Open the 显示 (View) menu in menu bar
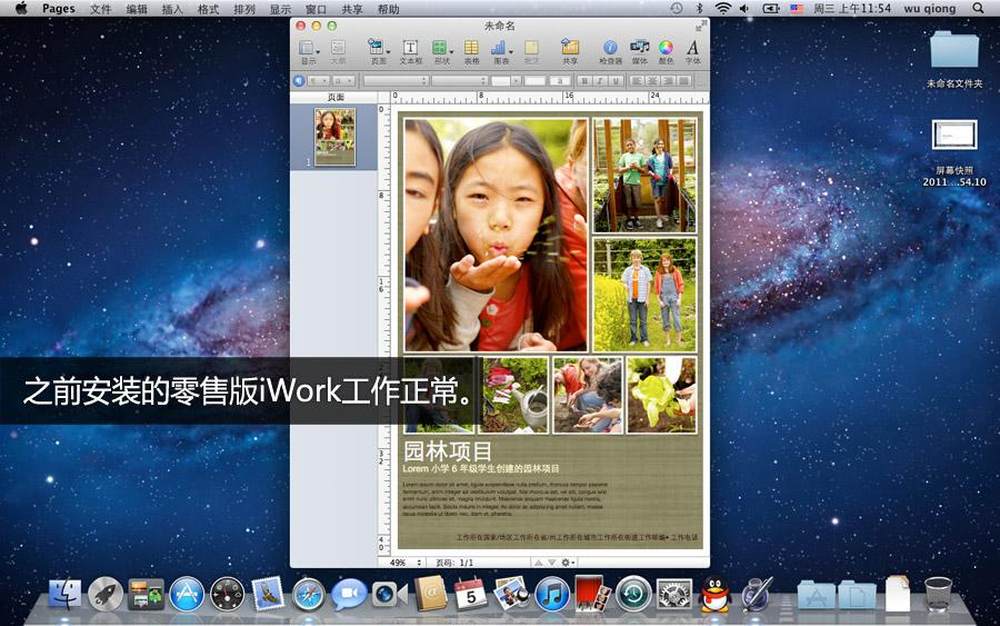1000x626 pixels. [280, 8]
